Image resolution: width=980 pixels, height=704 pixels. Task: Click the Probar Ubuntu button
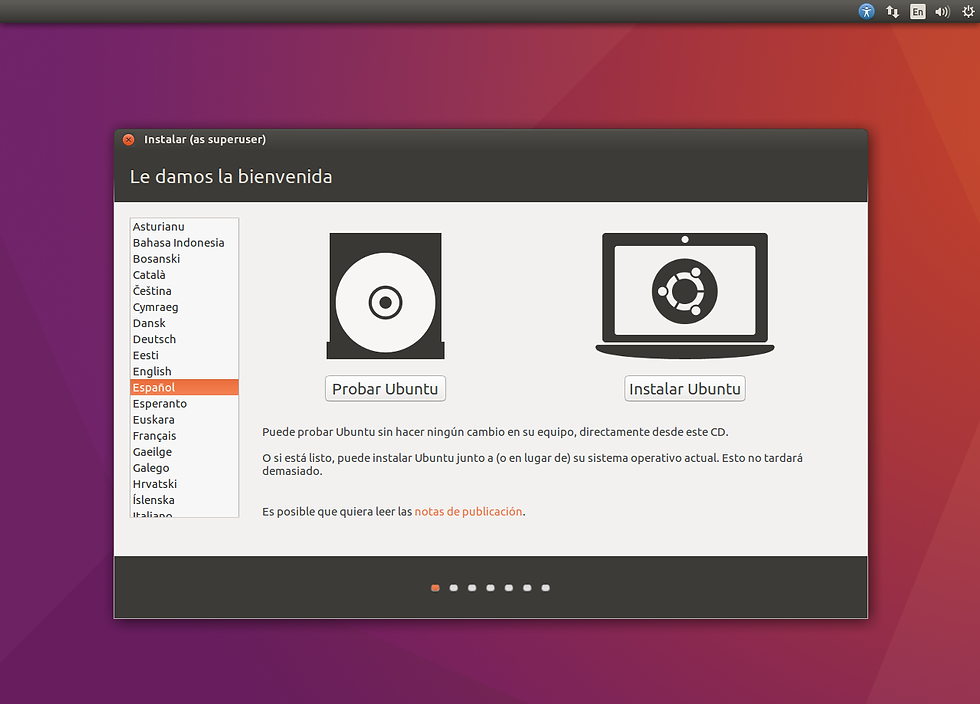tap(385, 389)
